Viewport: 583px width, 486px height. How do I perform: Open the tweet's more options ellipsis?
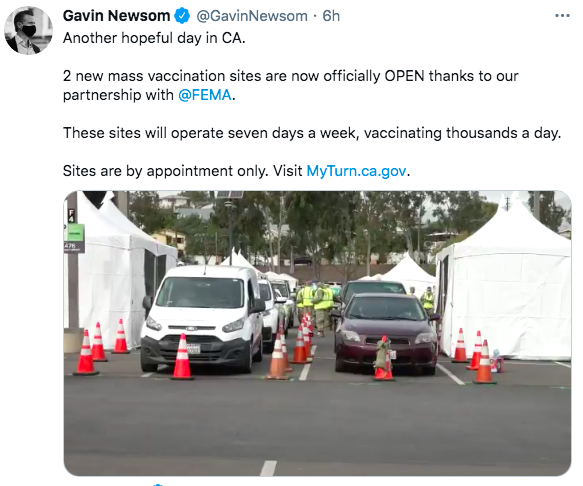tap(562, 16)
